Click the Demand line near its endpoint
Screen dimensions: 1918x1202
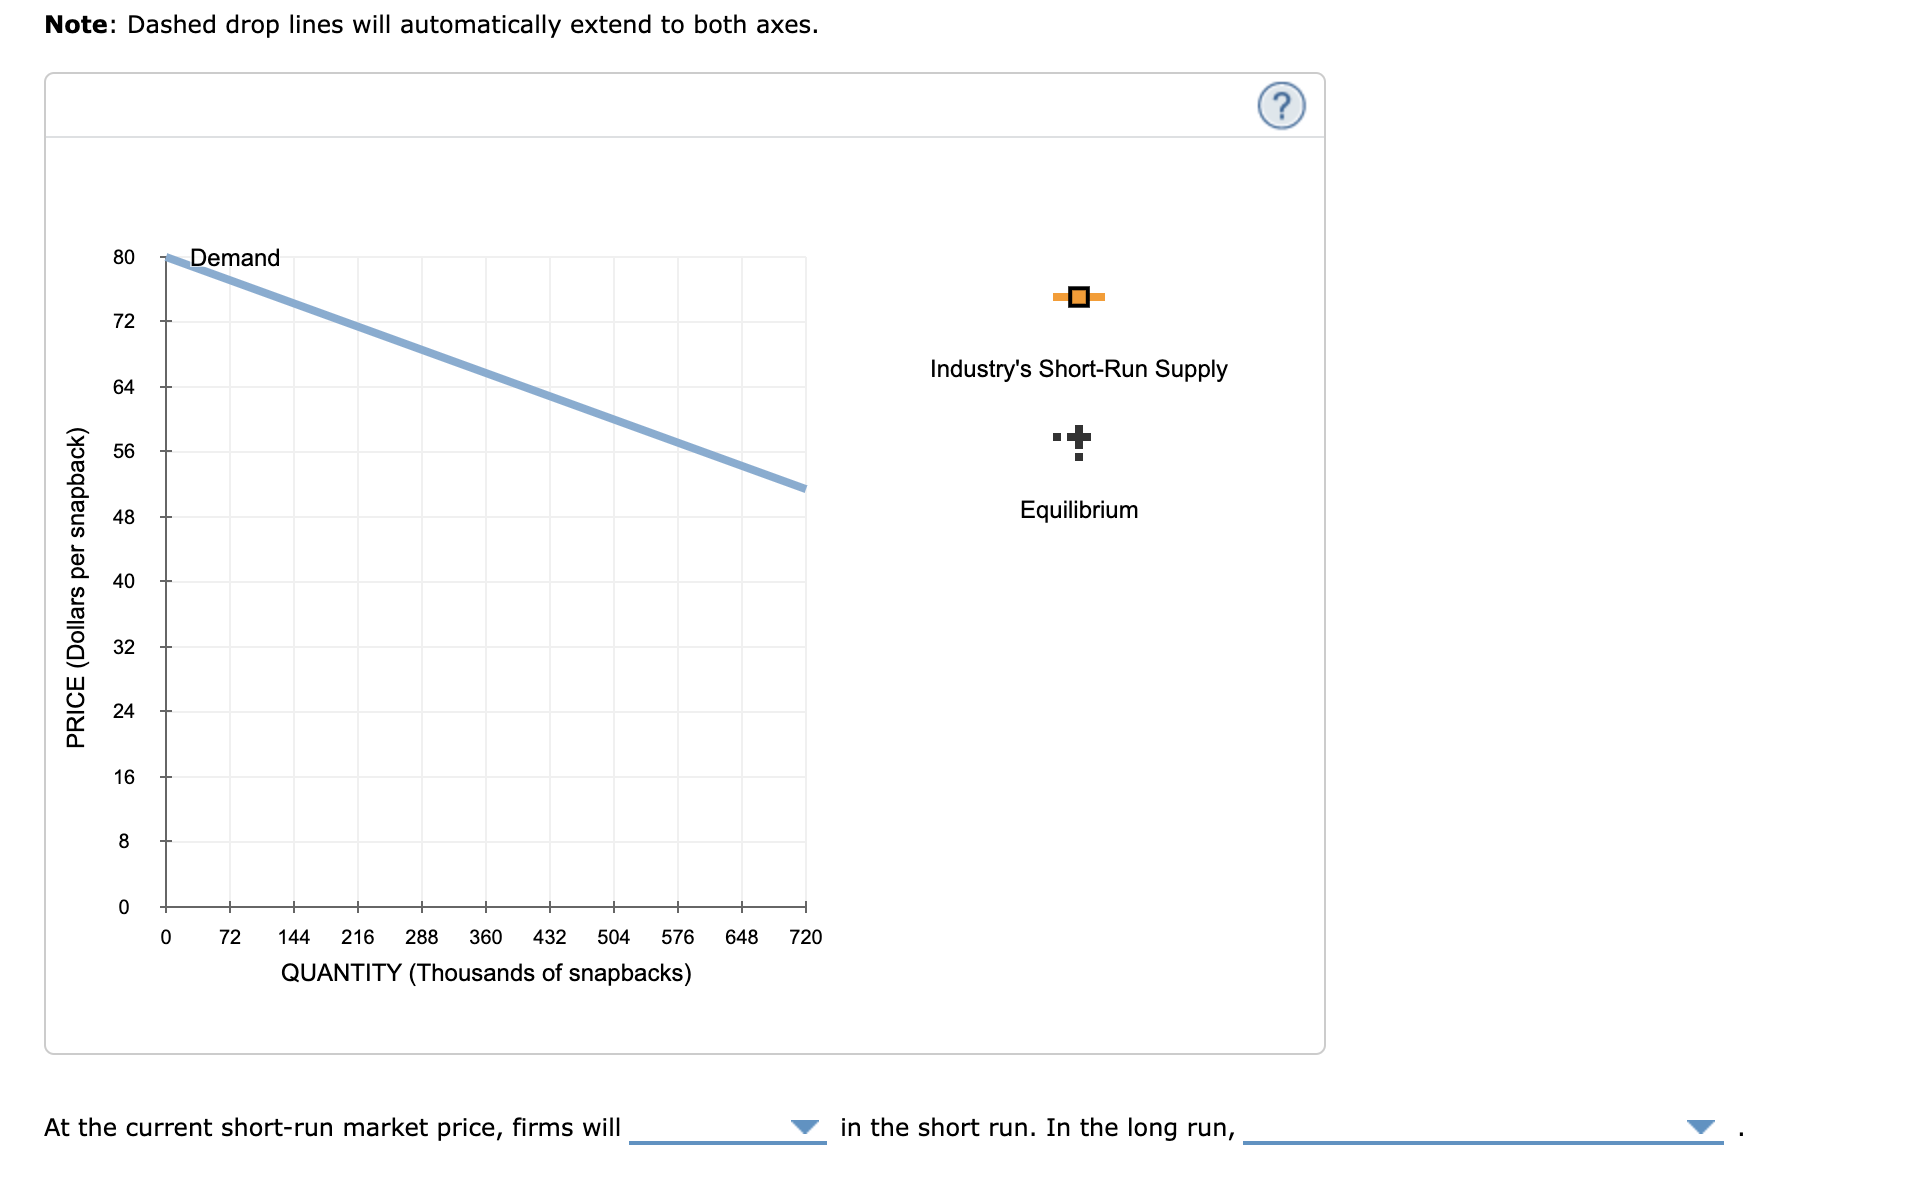(790, 485)
